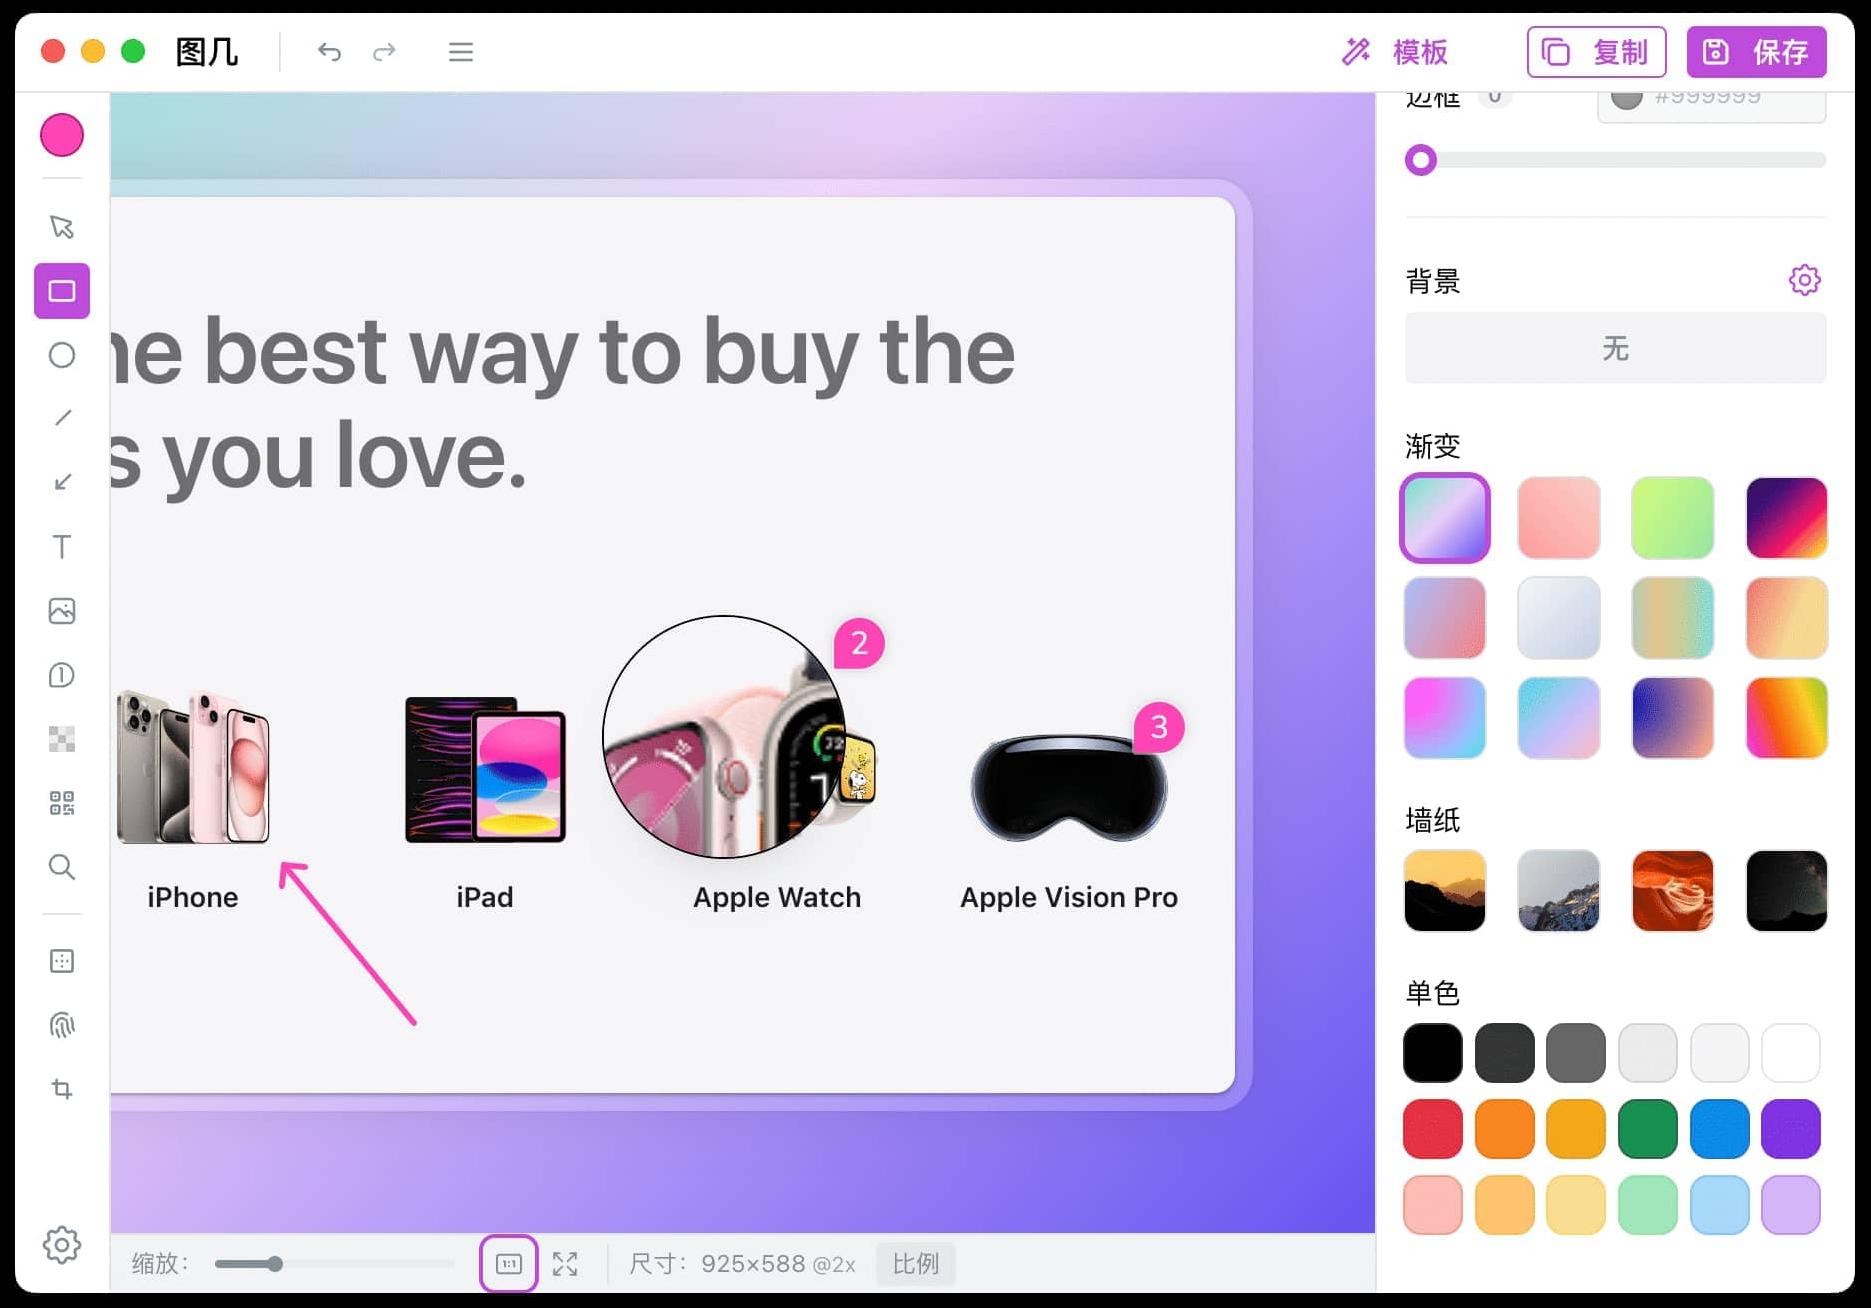Toggle the 1:1 actual size button
The height and width of the screenshot is (1308, 1871).
[x=509, y=1264]
